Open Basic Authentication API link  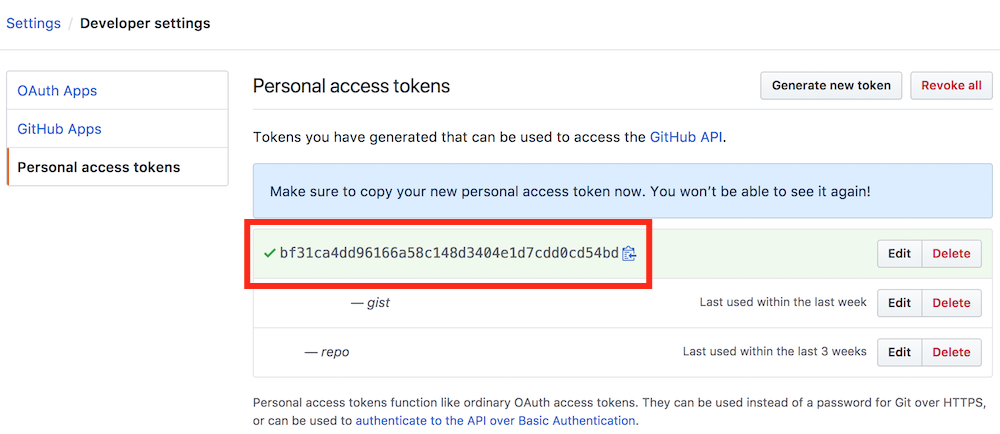(495, 421)
